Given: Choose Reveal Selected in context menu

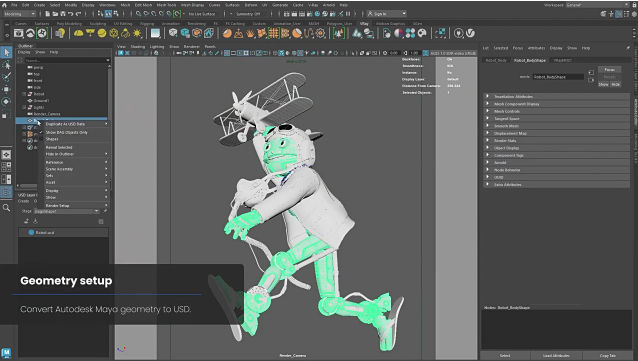Looking at the screenshot, I should [x=59, y=147].
